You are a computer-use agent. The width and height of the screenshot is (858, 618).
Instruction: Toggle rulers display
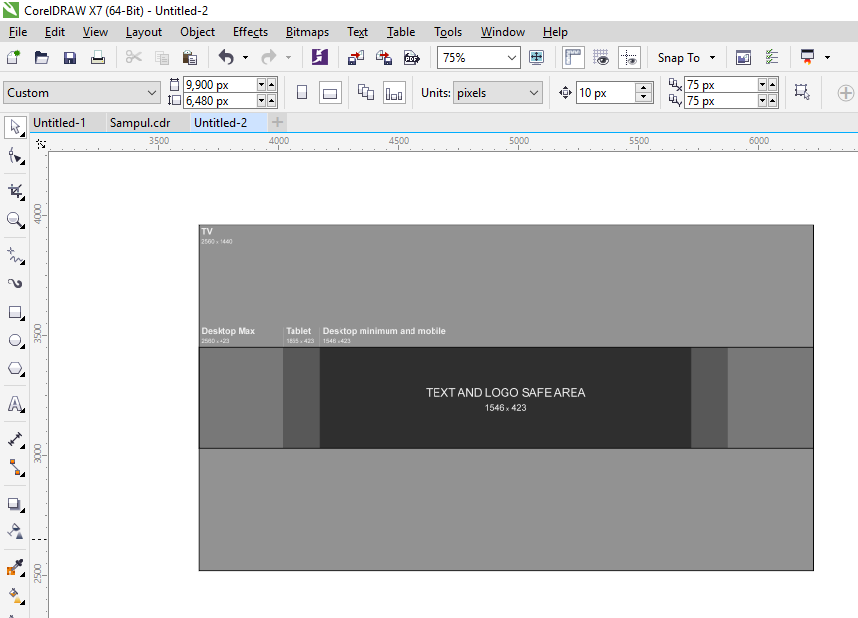[x=573, y=57]
